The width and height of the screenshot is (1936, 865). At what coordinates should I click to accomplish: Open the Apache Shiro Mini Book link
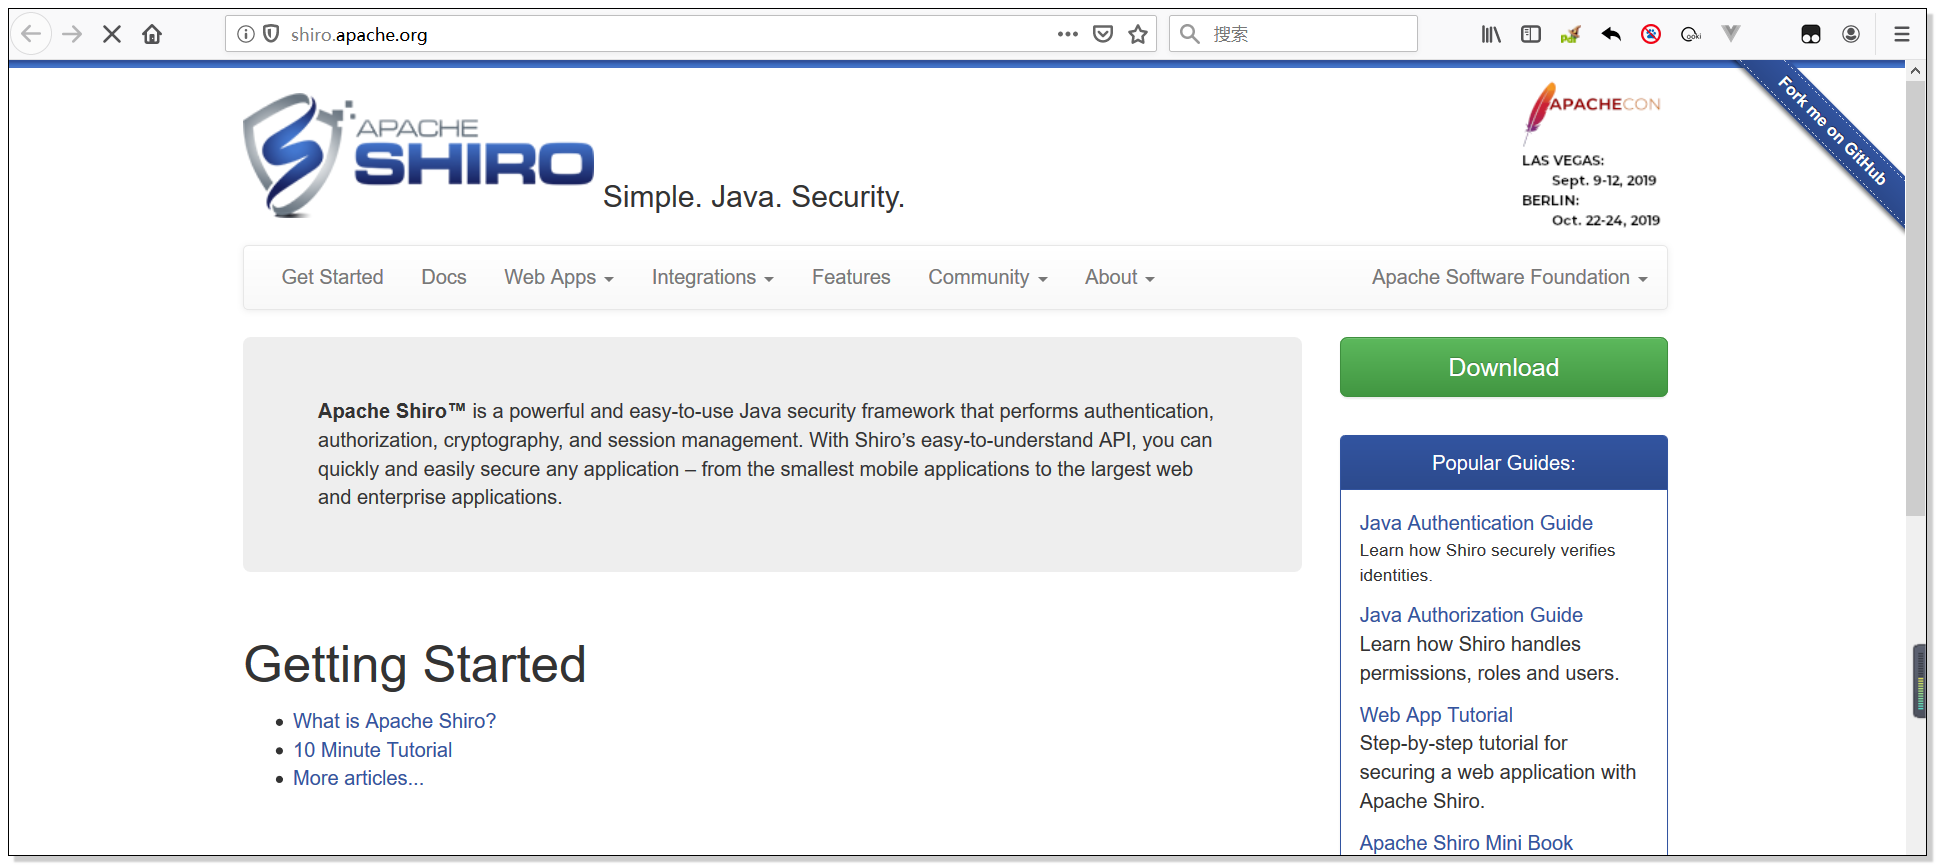[x=1466, y=843]
